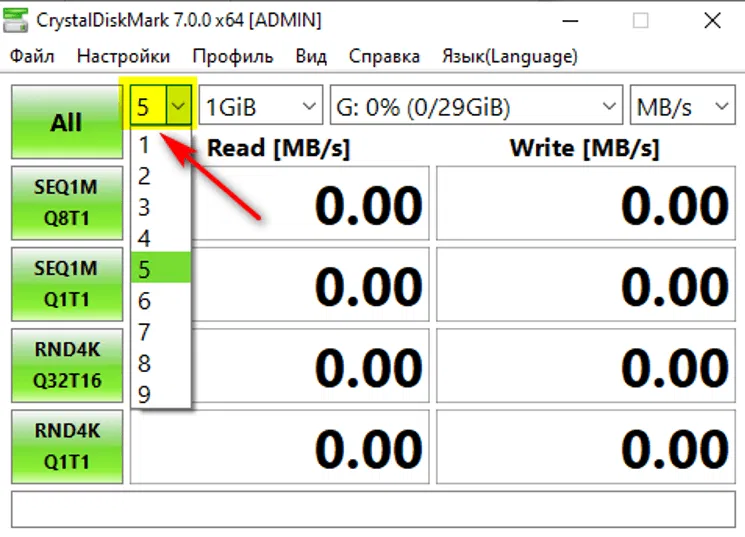Choose 7 in the test count list
The width and height of the screenshot is (745, 537).
coord(161,332)
